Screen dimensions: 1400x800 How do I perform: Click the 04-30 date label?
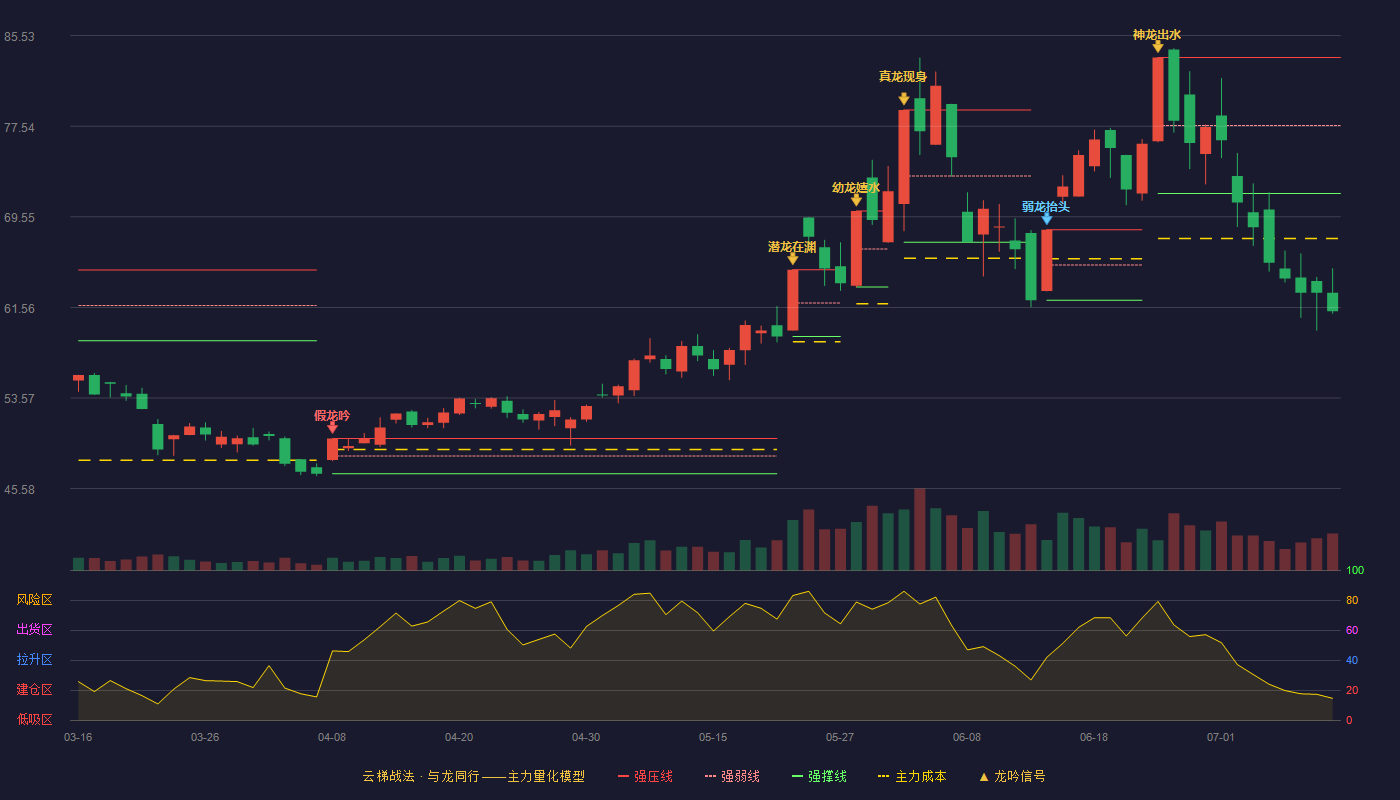tap(586, 737)
